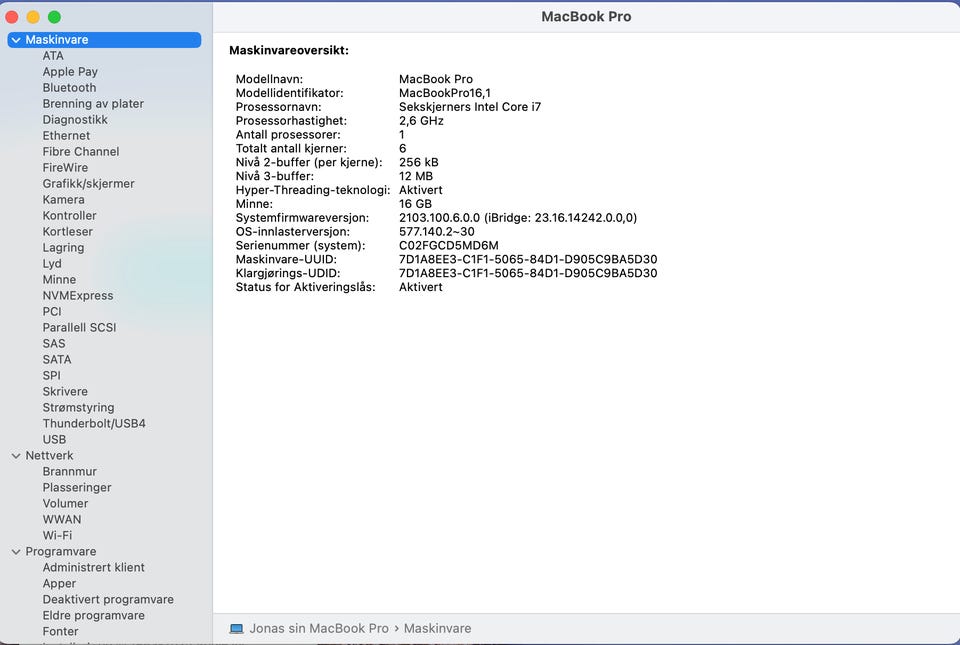Collapse the Nettverk section chevron
Screen dimensions: 960x645
[x=16, y=456]
